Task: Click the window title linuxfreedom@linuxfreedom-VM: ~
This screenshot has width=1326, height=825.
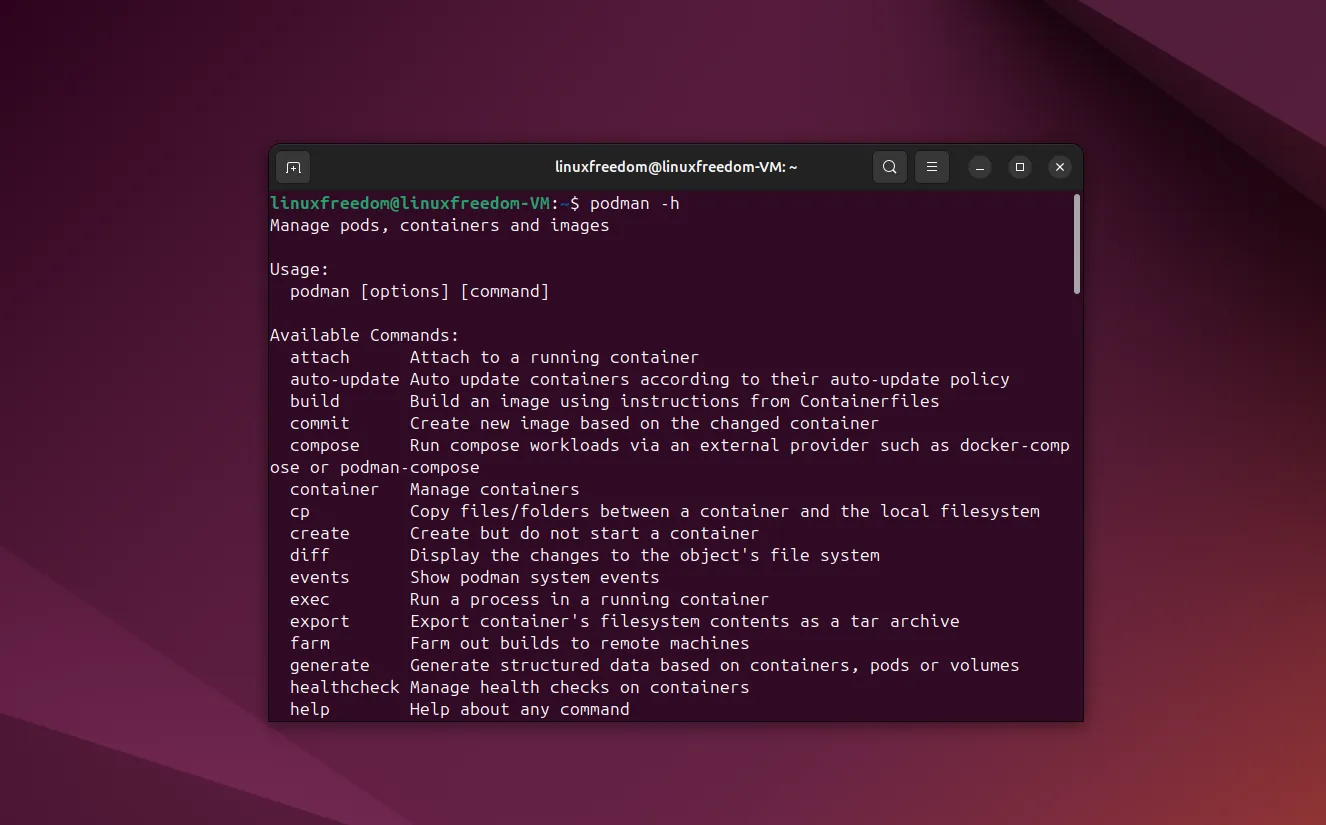Action: point(676,167)
